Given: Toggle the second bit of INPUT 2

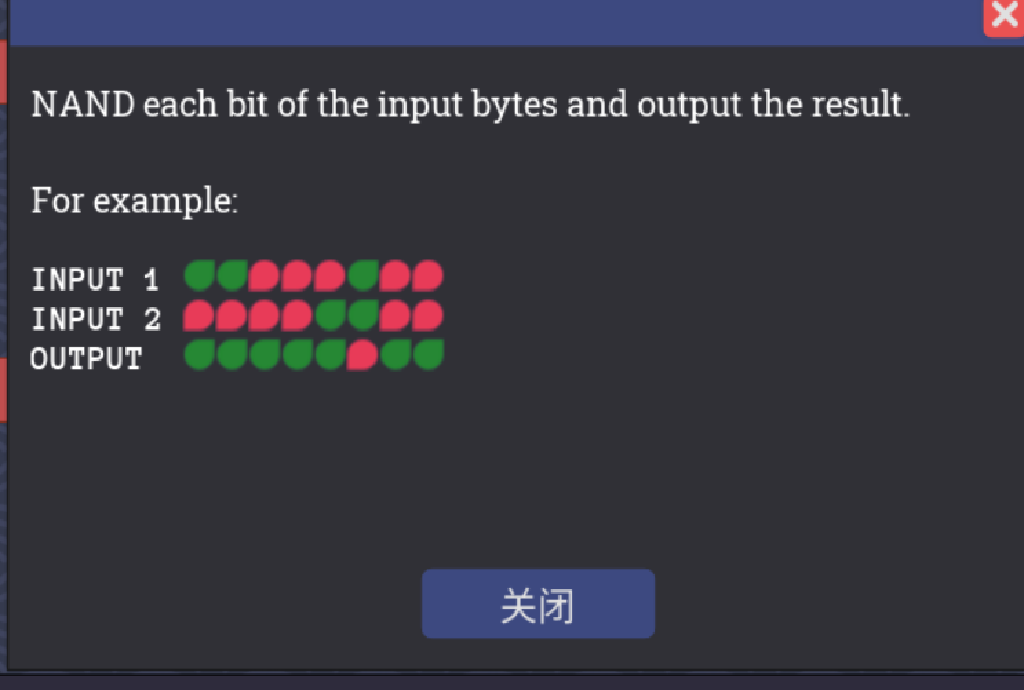Looking at the screenshot, I should tap(231, 313).
